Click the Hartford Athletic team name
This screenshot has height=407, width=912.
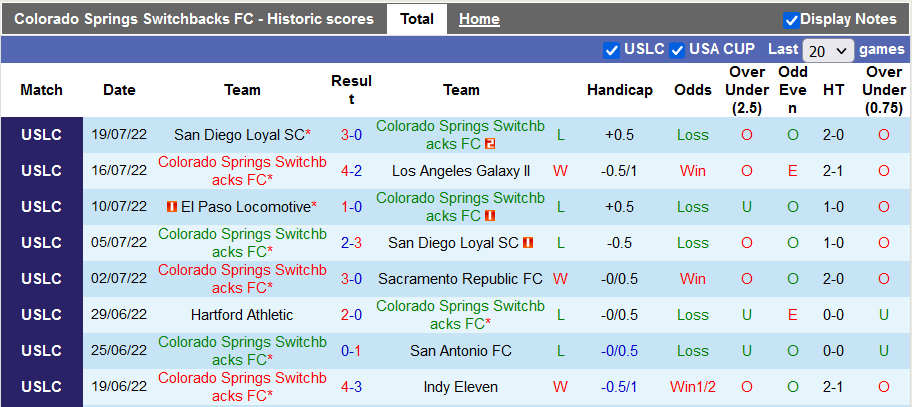(242, 315)
